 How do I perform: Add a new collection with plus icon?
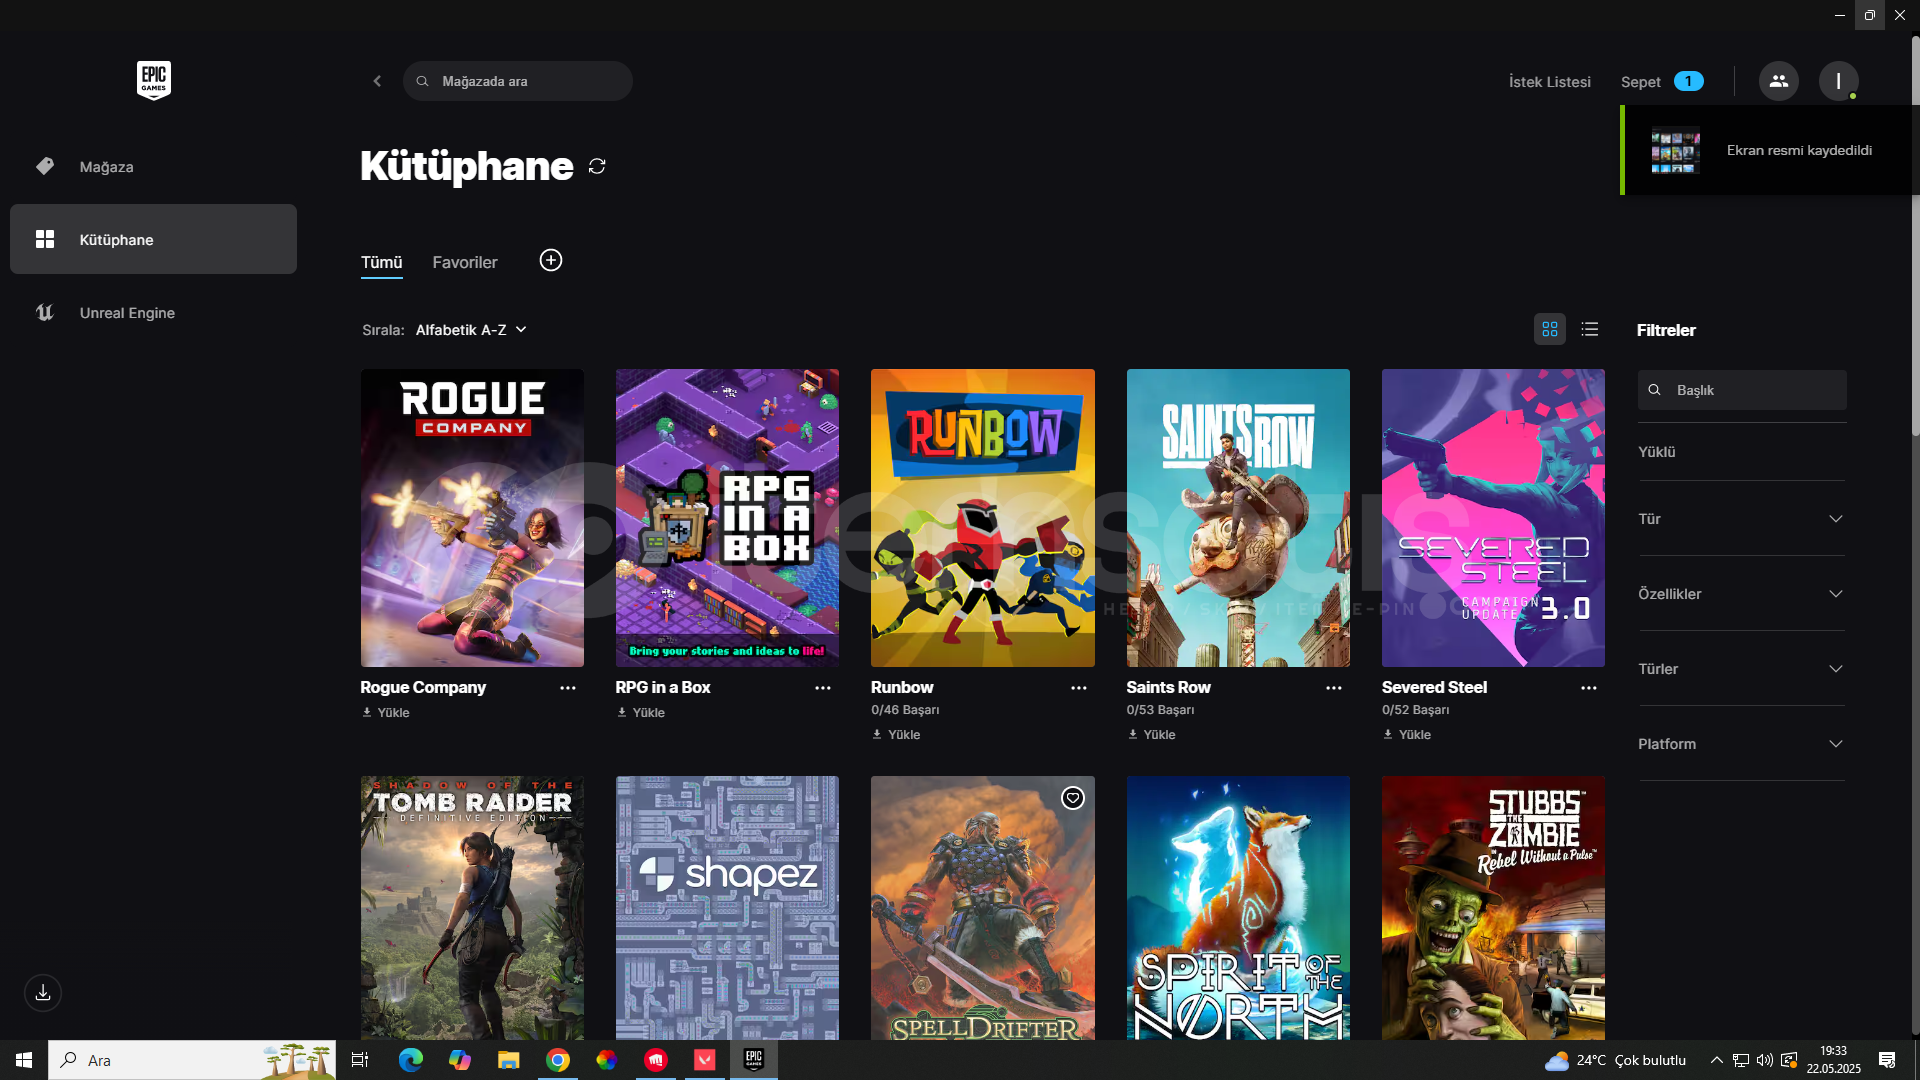click(551, 261)
